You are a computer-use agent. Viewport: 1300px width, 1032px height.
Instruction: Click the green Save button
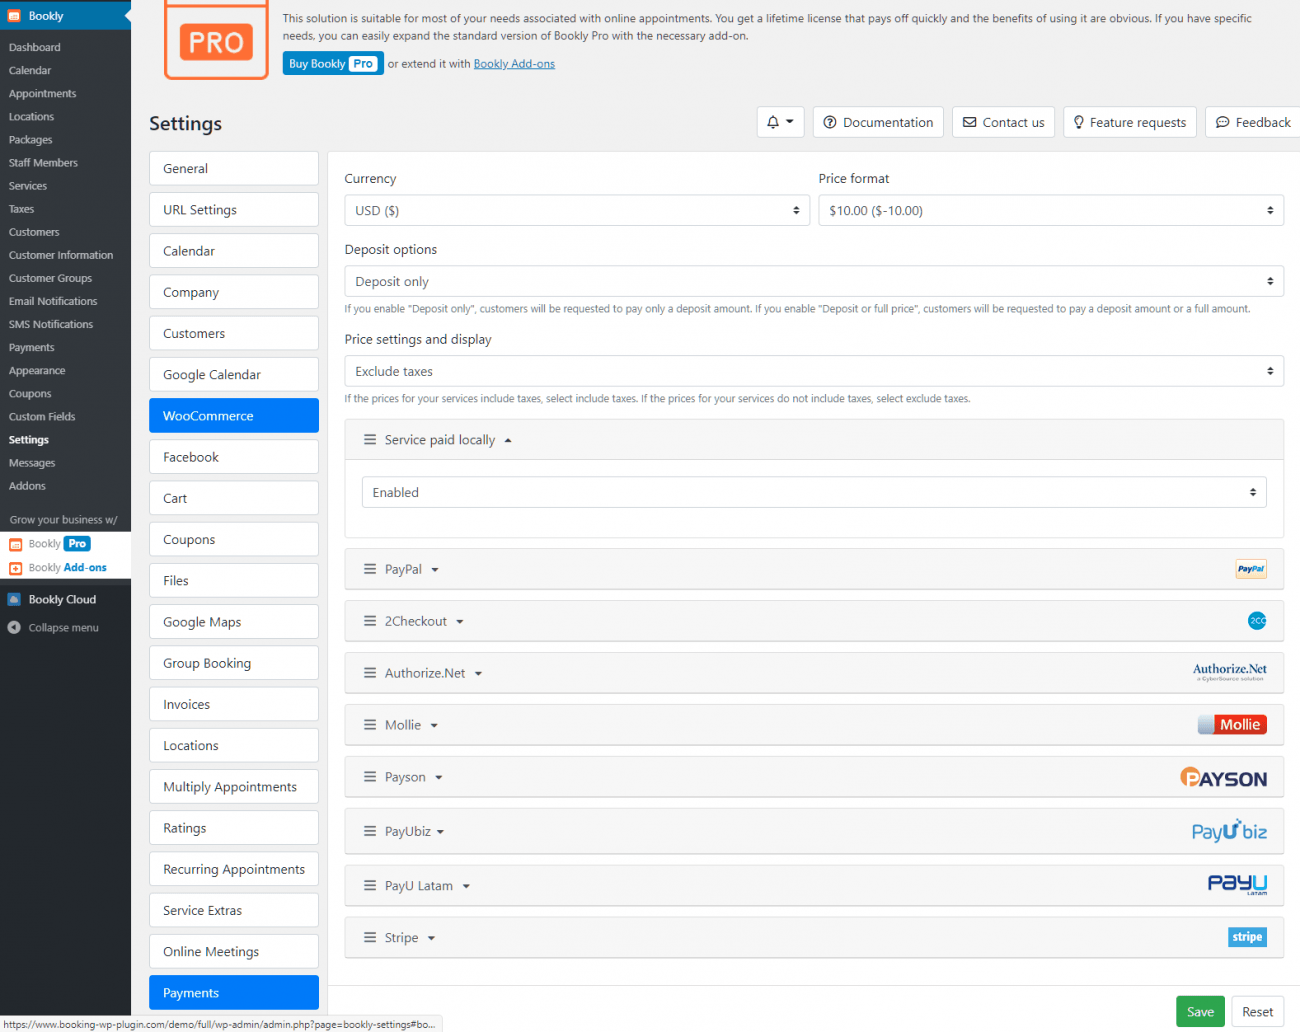pyautogui.click(x=1200, y=1011)
